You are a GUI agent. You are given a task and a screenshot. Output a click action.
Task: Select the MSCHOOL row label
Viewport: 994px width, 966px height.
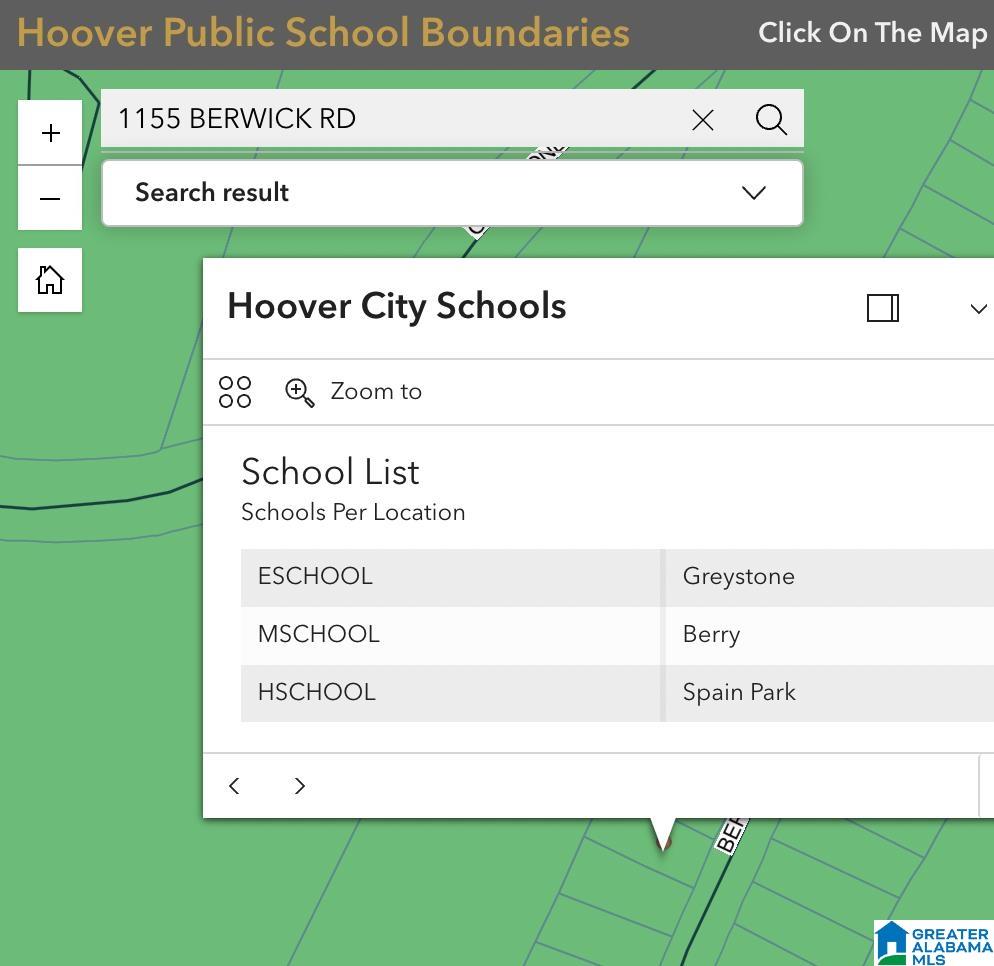318,634
